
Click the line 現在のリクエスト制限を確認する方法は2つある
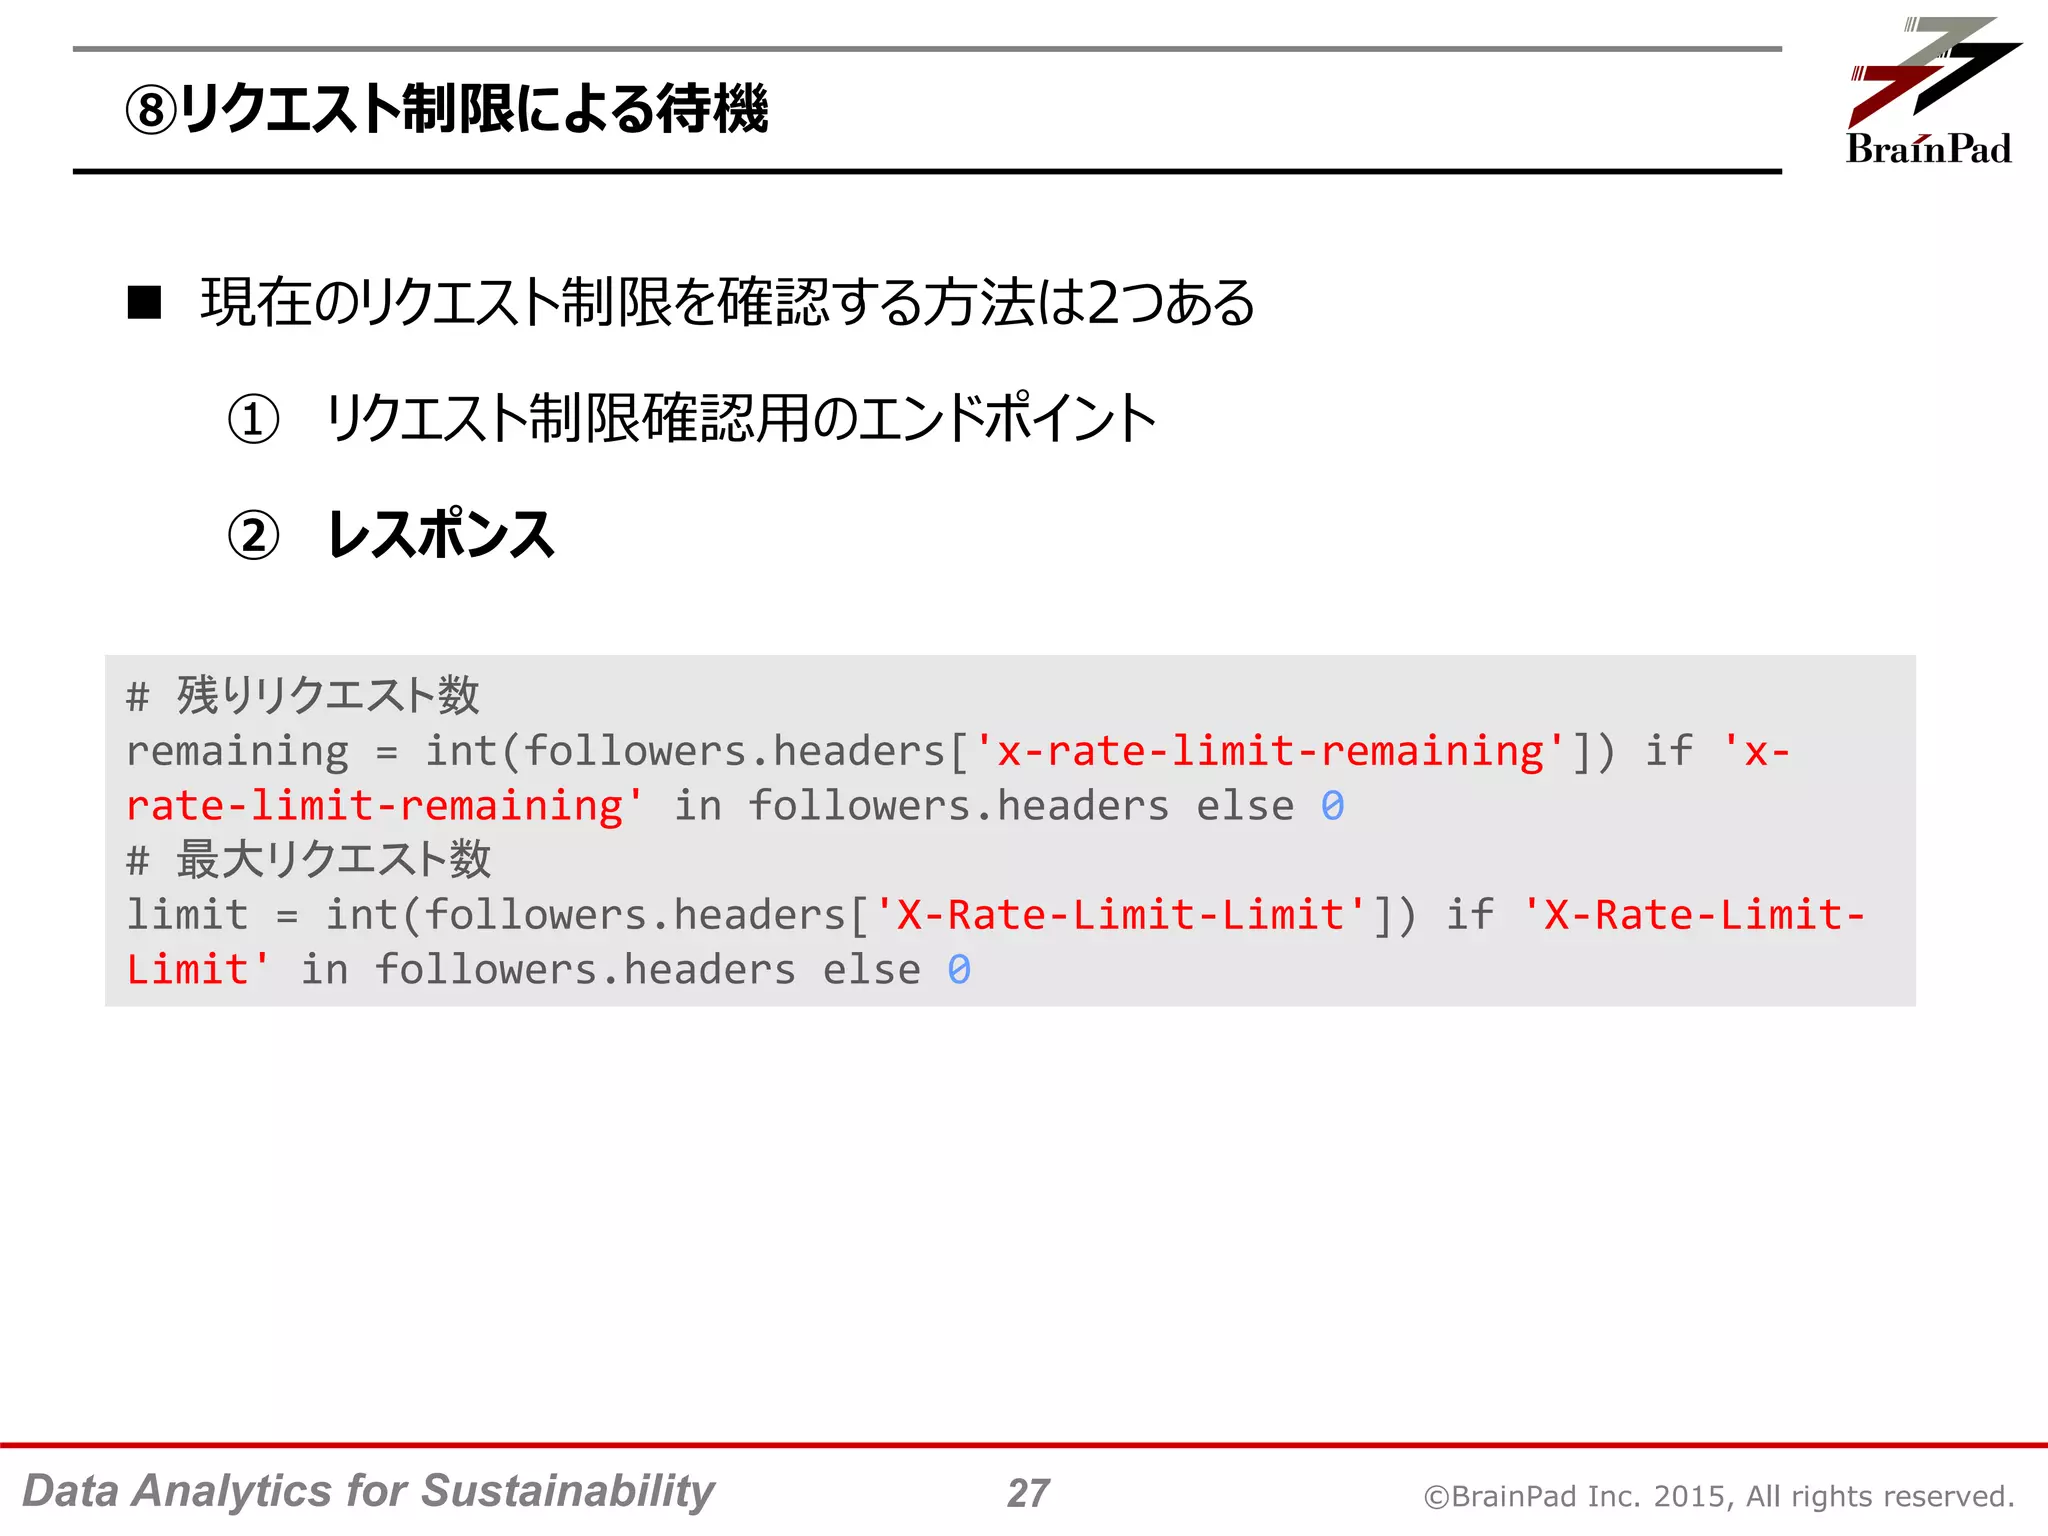[727, 302]
